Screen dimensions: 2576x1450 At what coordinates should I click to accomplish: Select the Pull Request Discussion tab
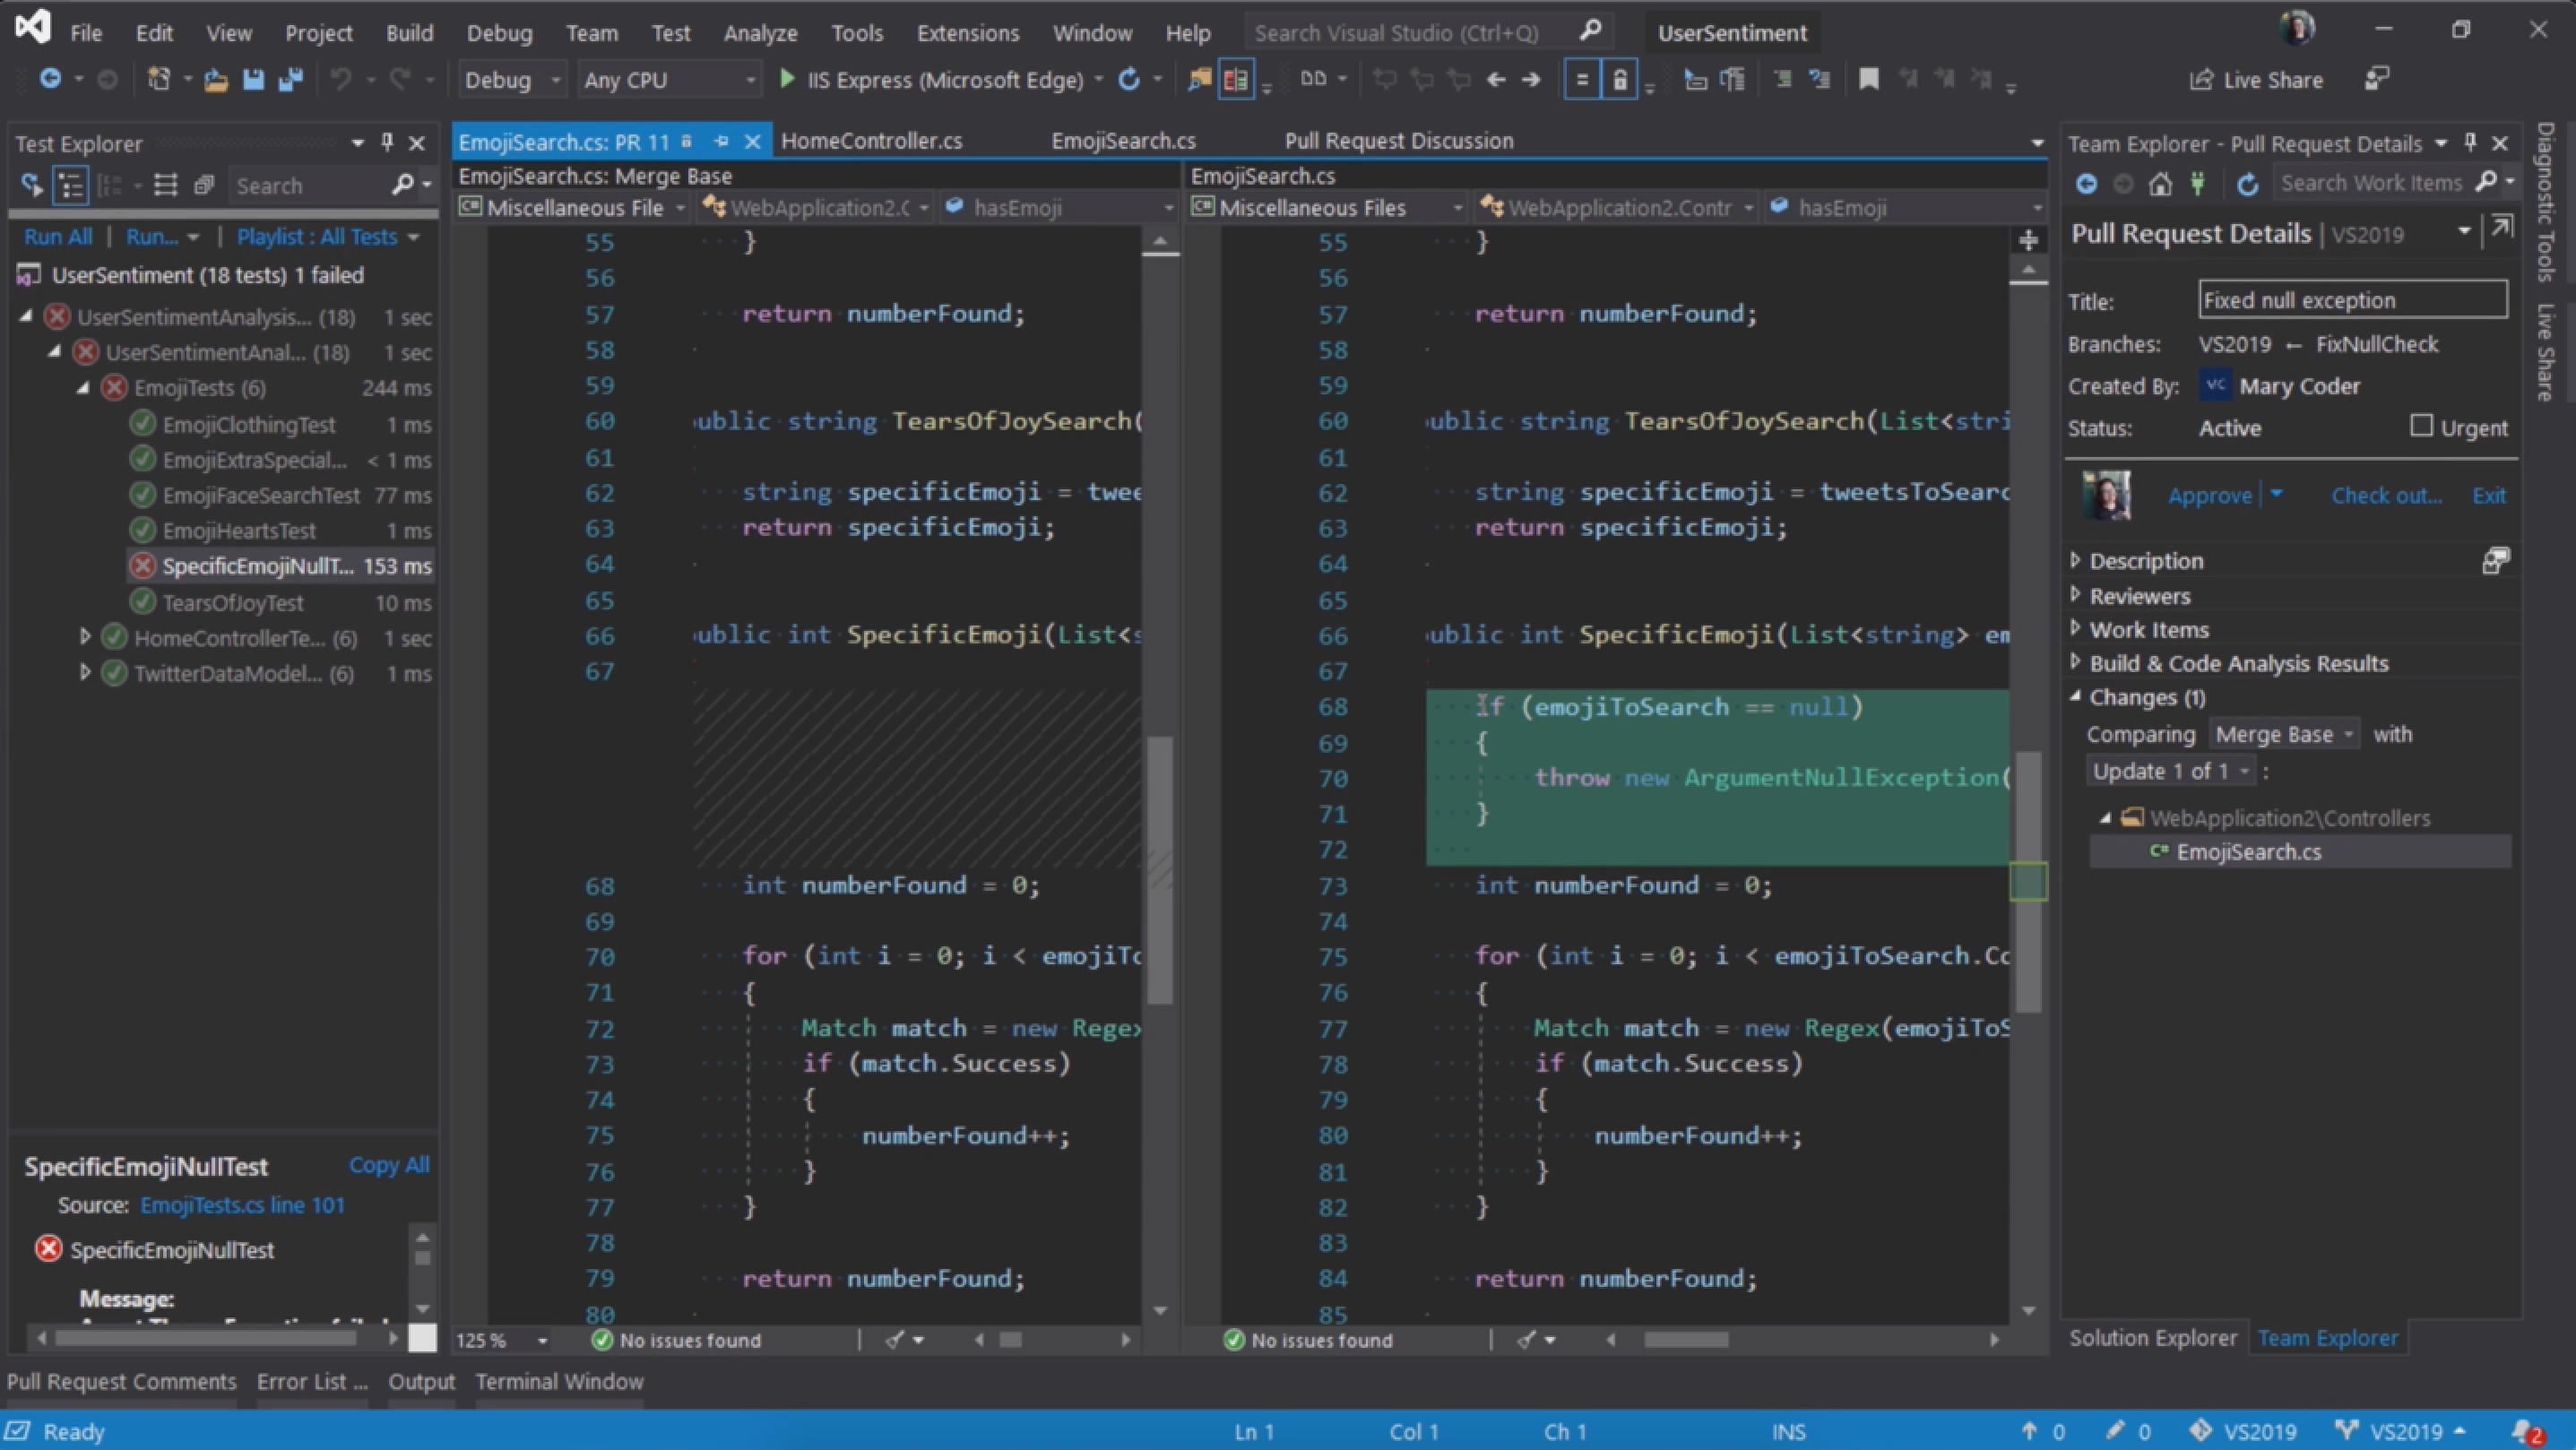coord(1397,140)
